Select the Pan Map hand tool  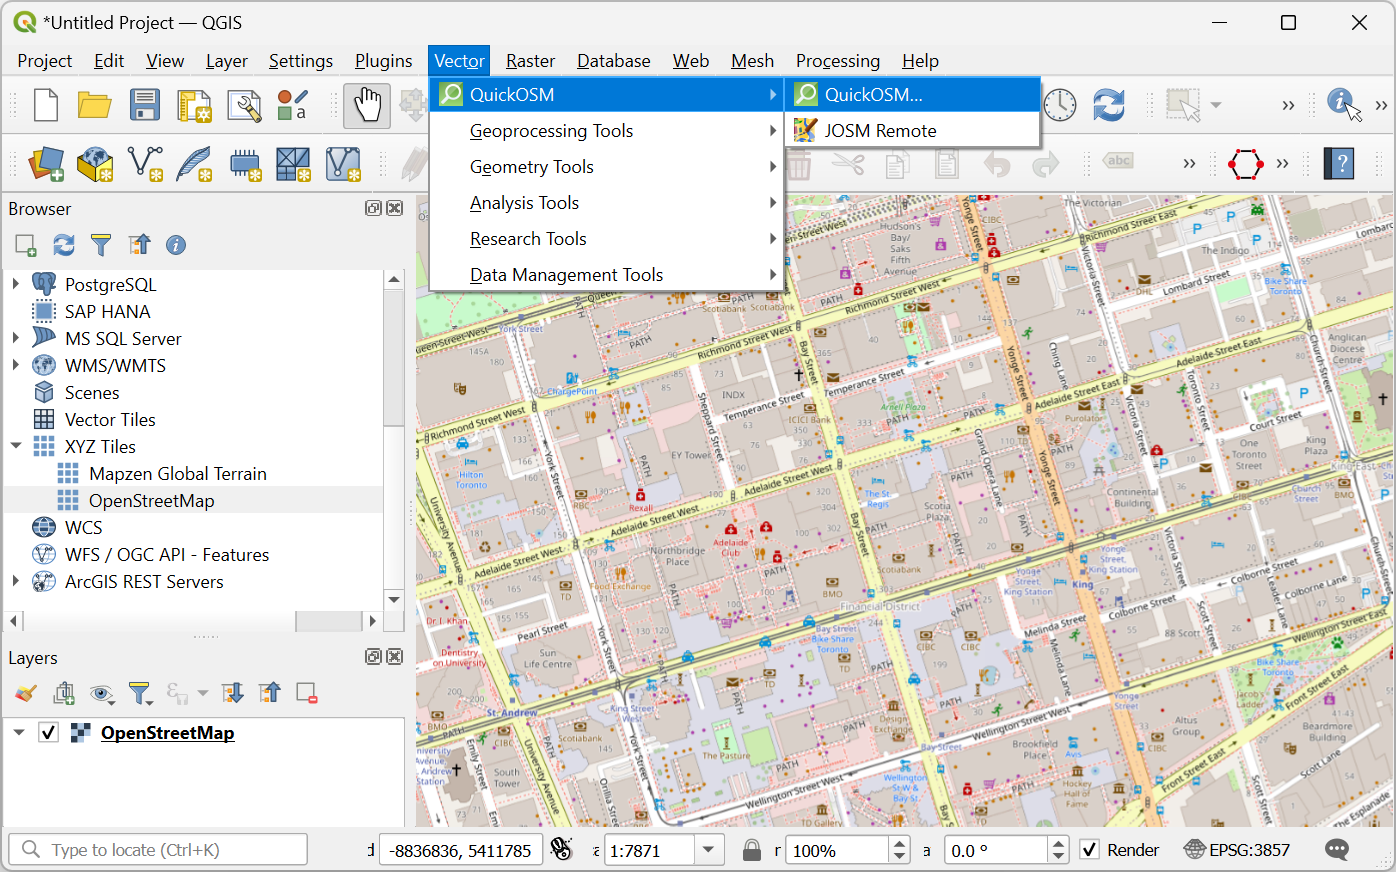coord(367,105)
